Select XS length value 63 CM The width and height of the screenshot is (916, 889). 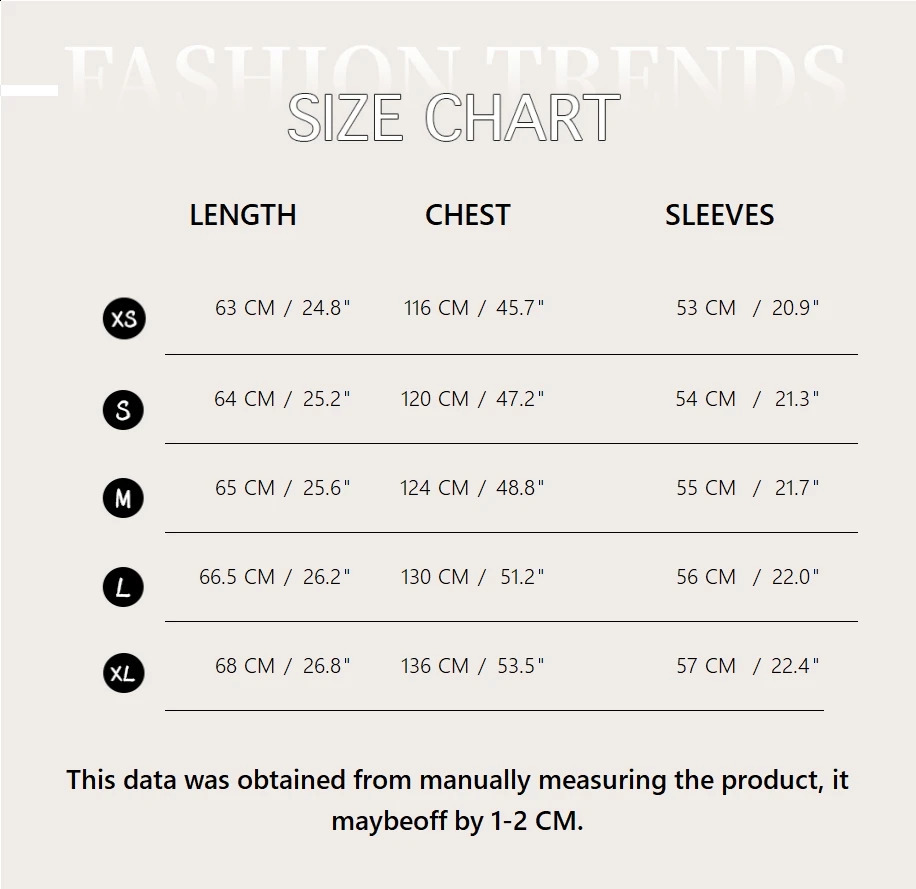(x=245, y=308)
